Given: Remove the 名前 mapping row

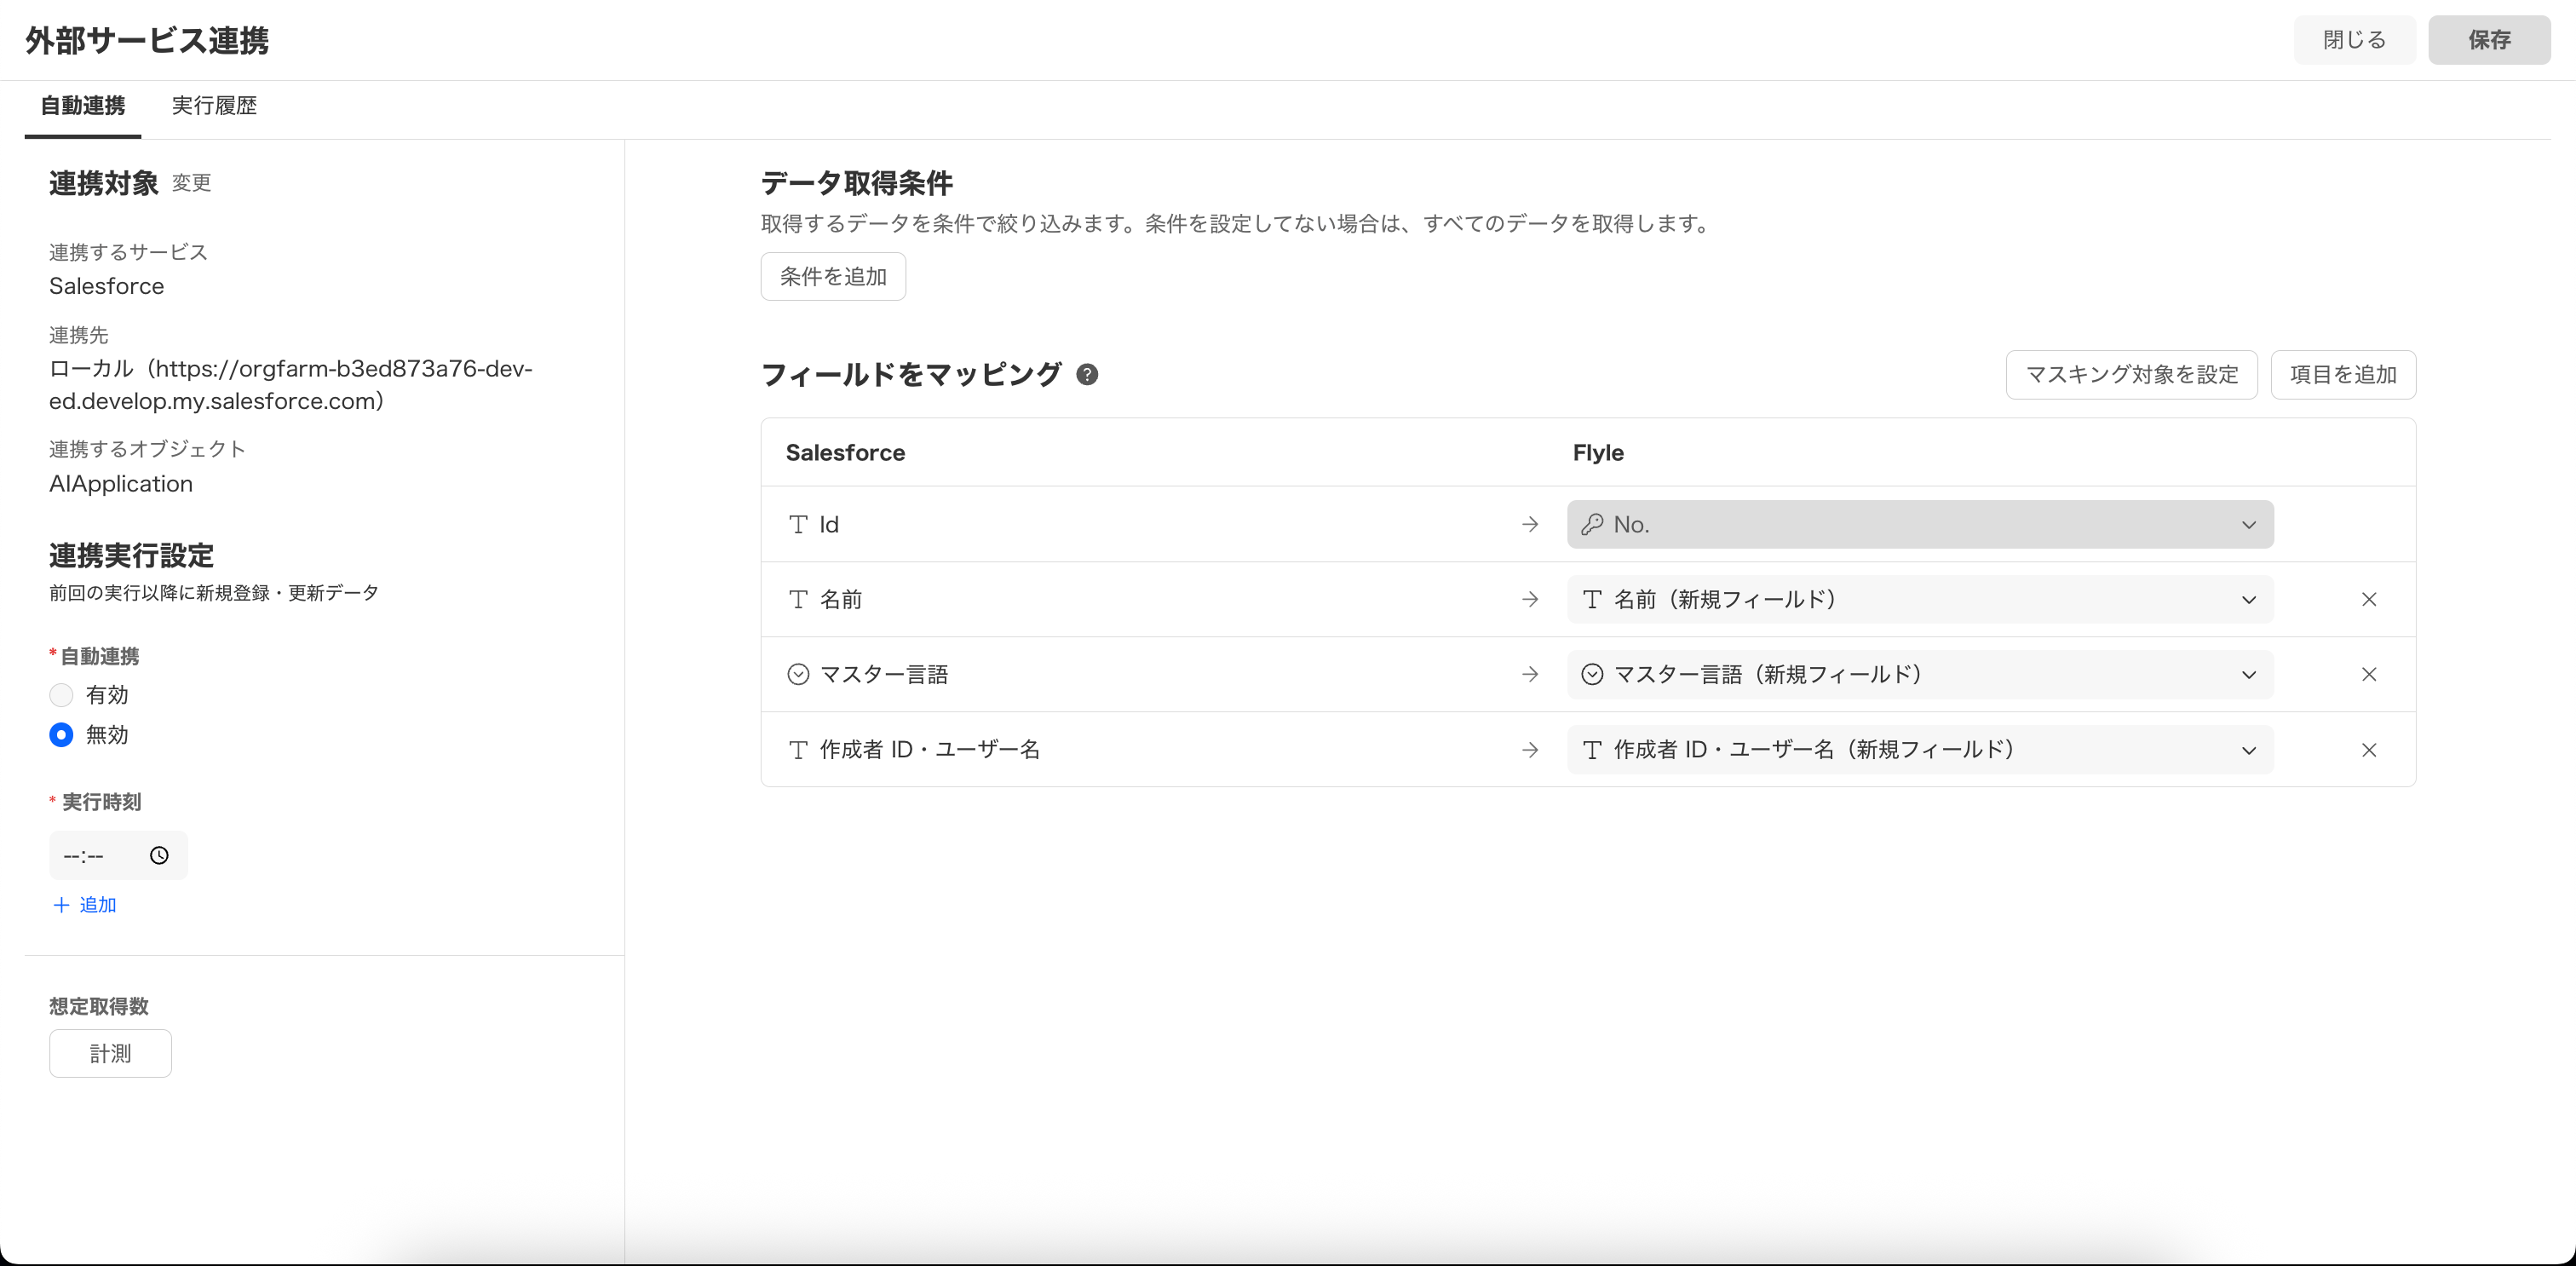Looking at the screenshot, I should point(2368,599).
